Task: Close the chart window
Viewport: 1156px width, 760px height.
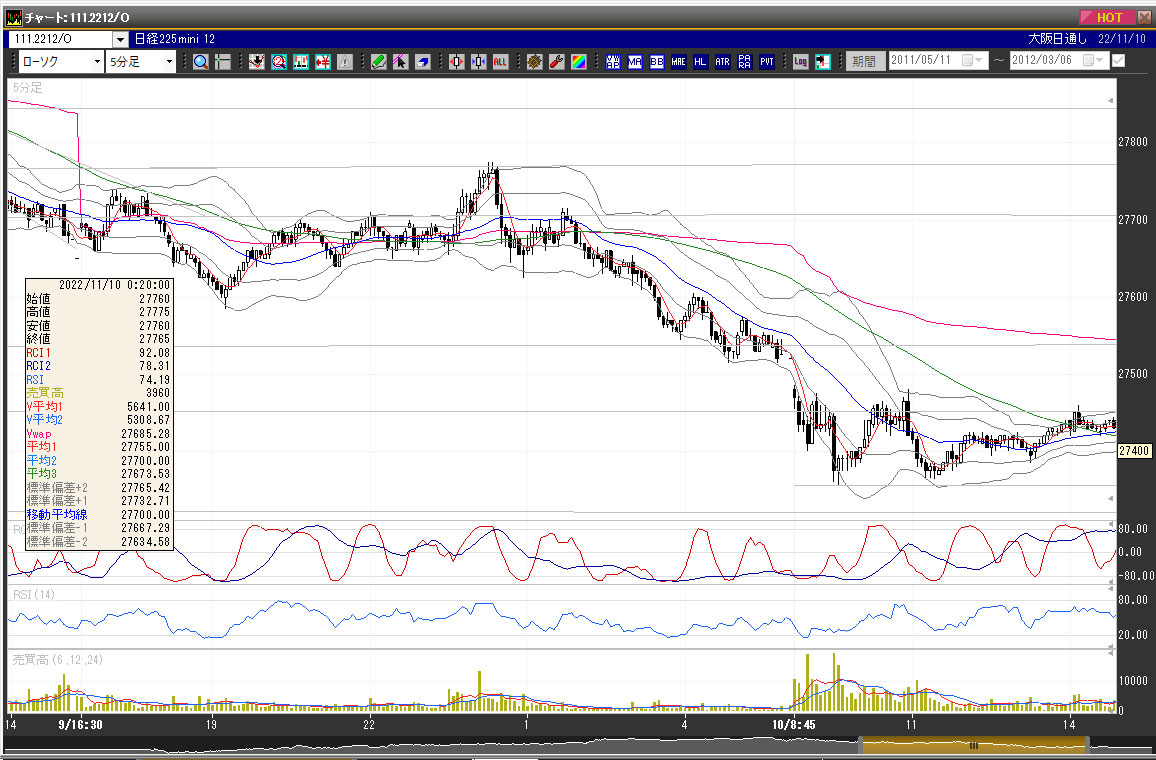Action: [1144, 18]
